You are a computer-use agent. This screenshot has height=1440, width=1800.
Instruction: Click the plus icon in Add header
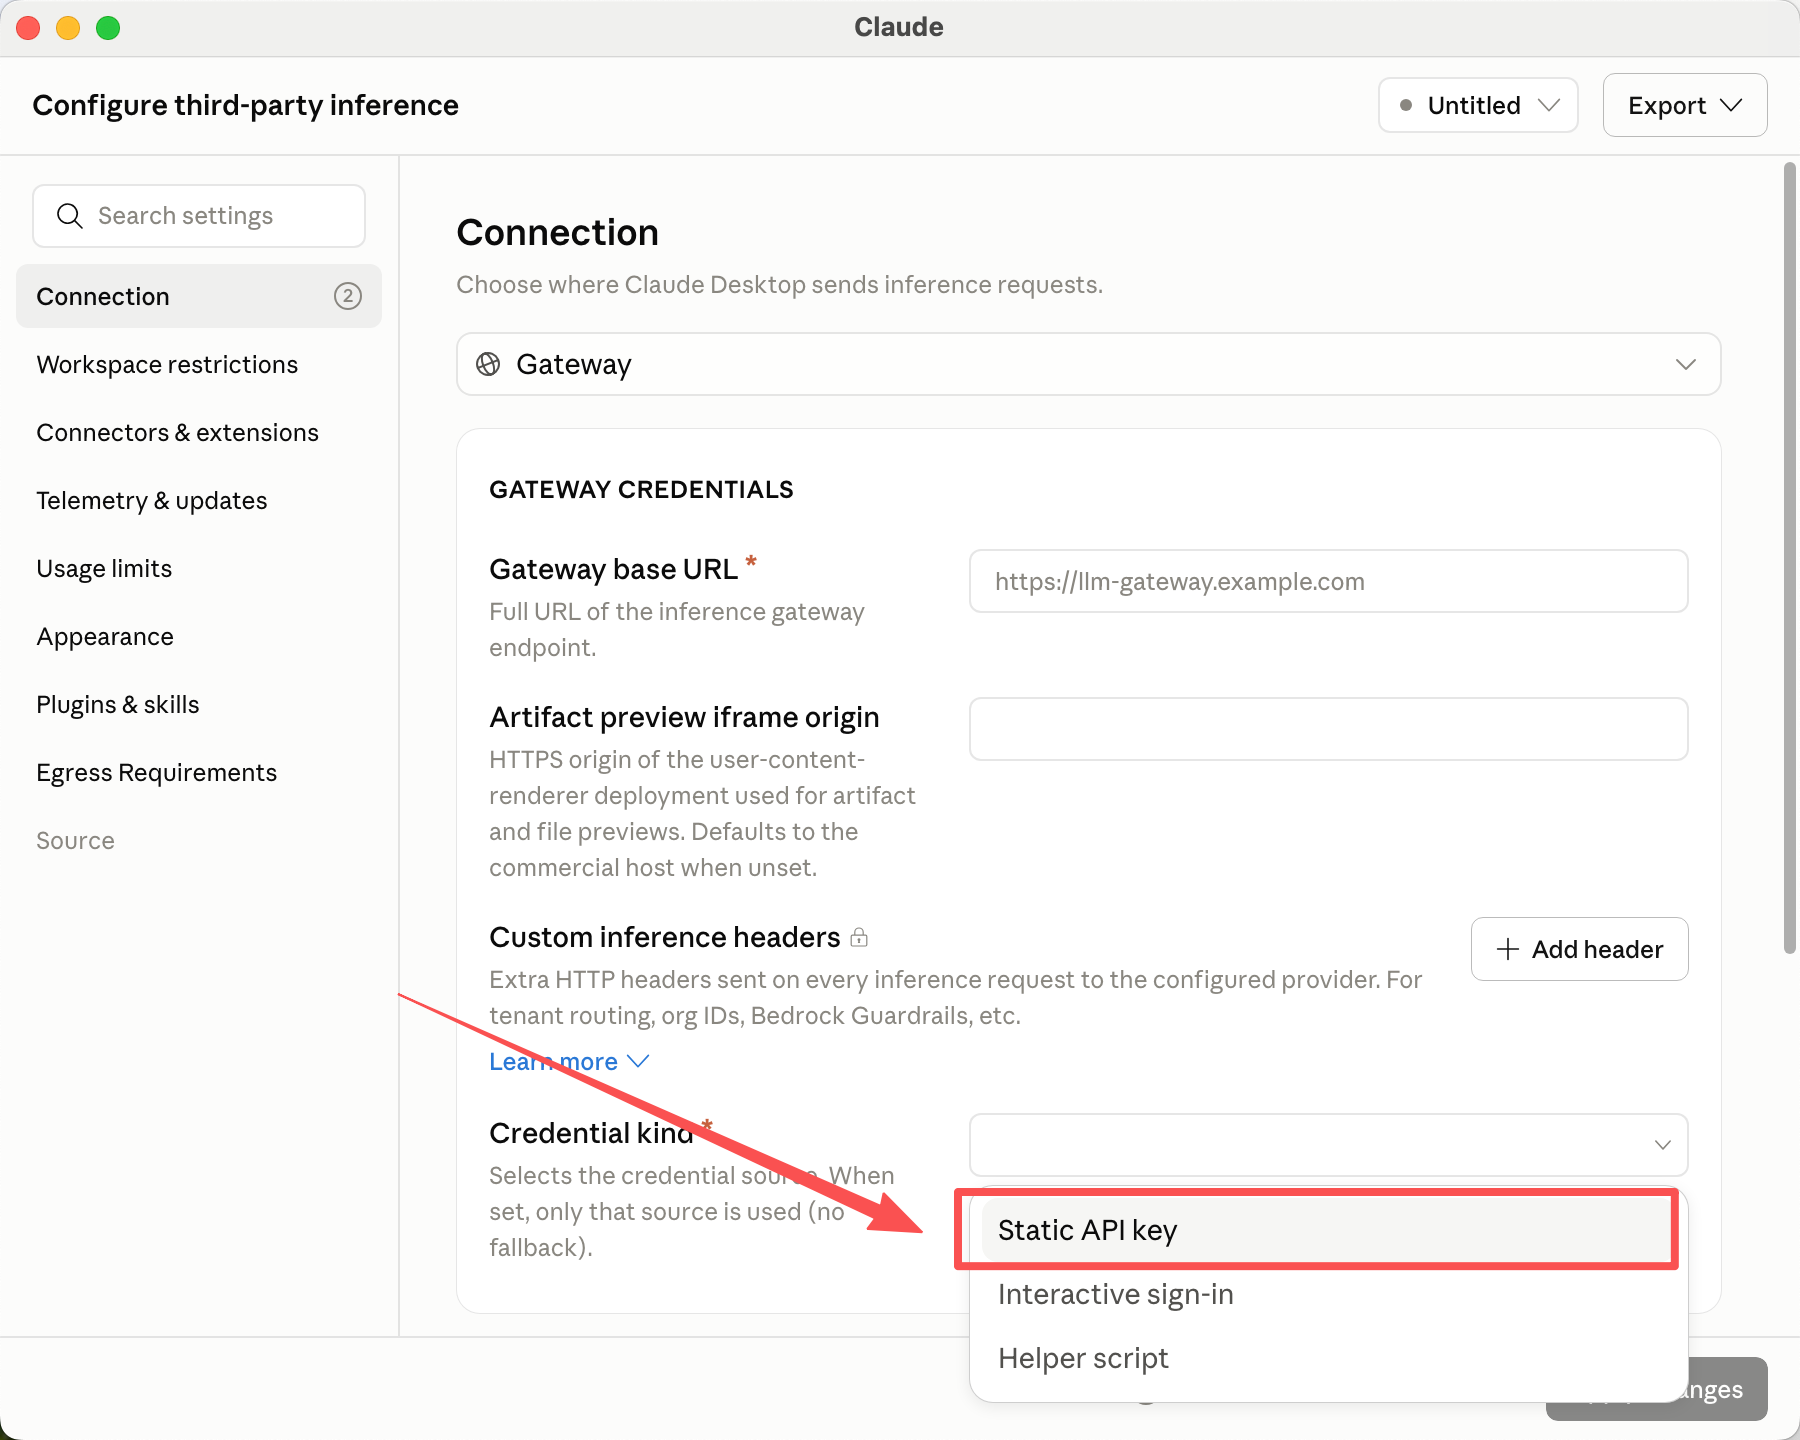(x=1508, y=949)
